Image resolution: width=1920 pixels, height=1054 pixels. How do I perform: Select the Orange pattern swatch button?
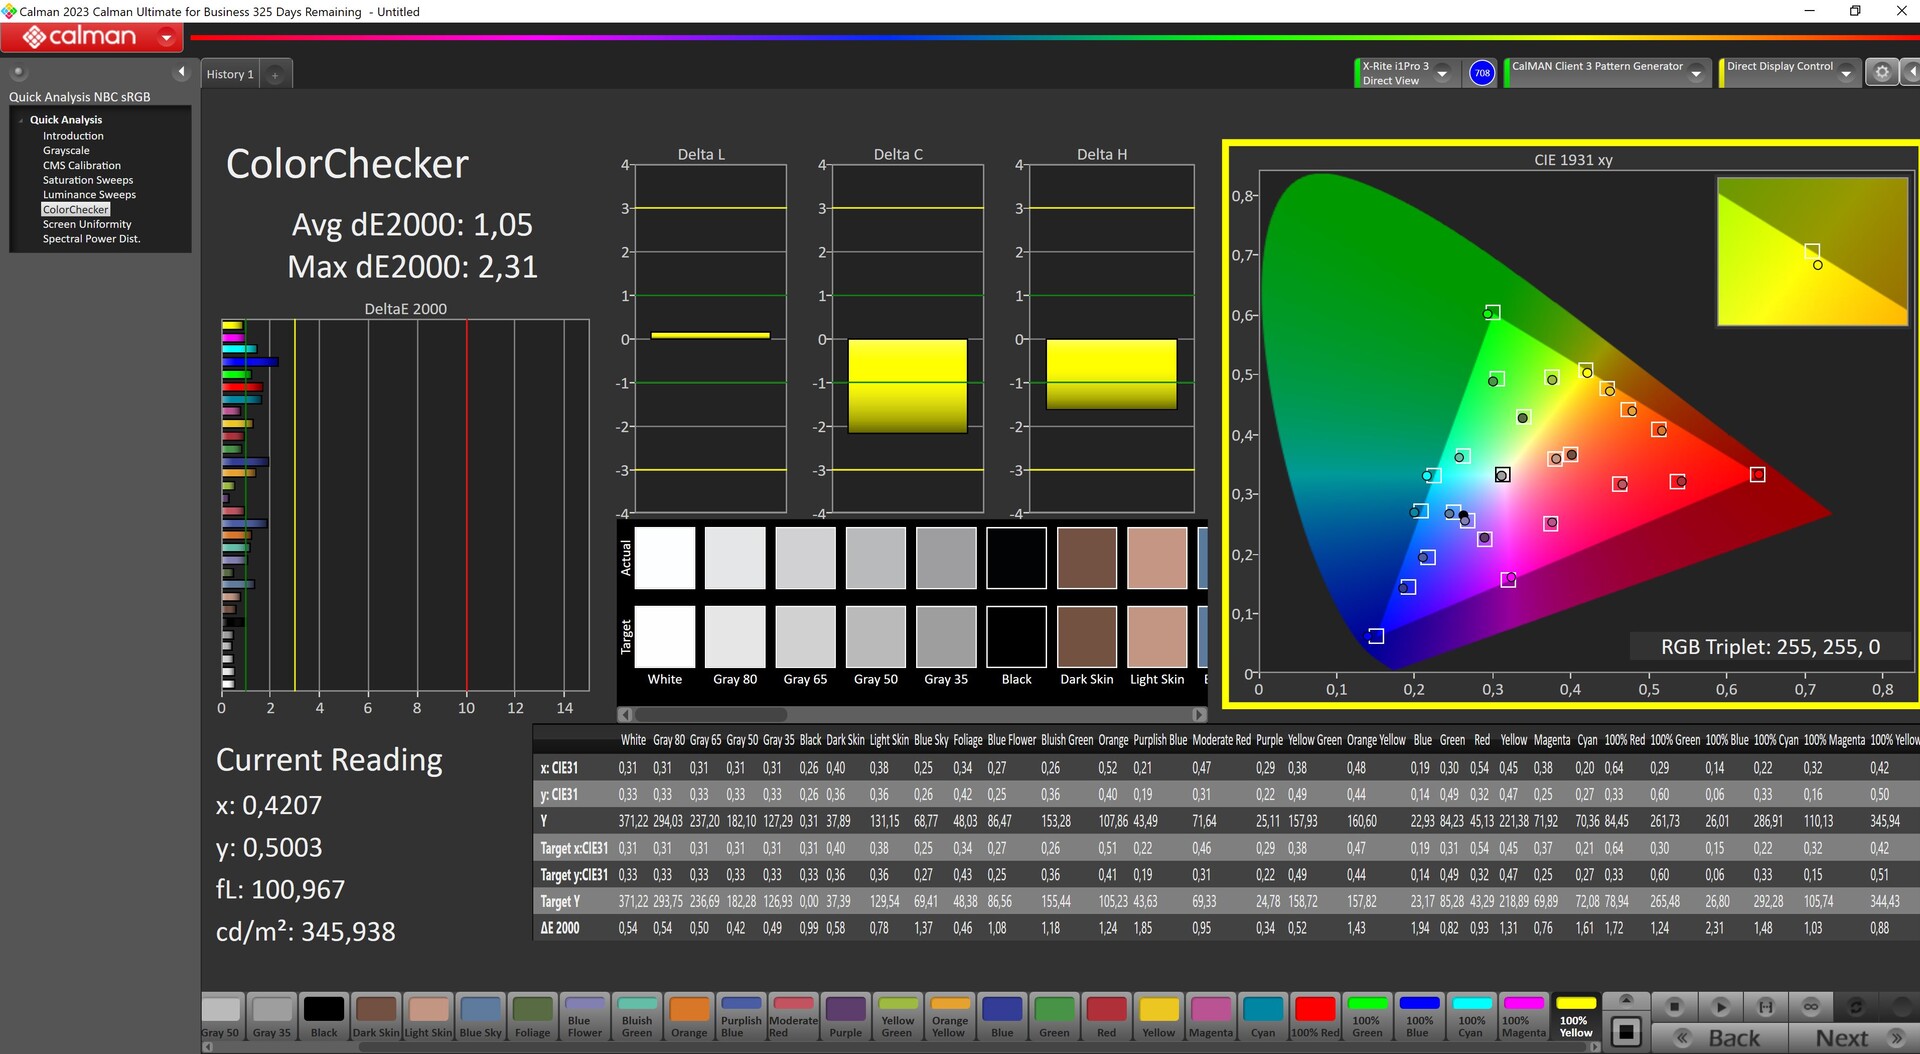pyautogui.click(x=689, y=1017)
